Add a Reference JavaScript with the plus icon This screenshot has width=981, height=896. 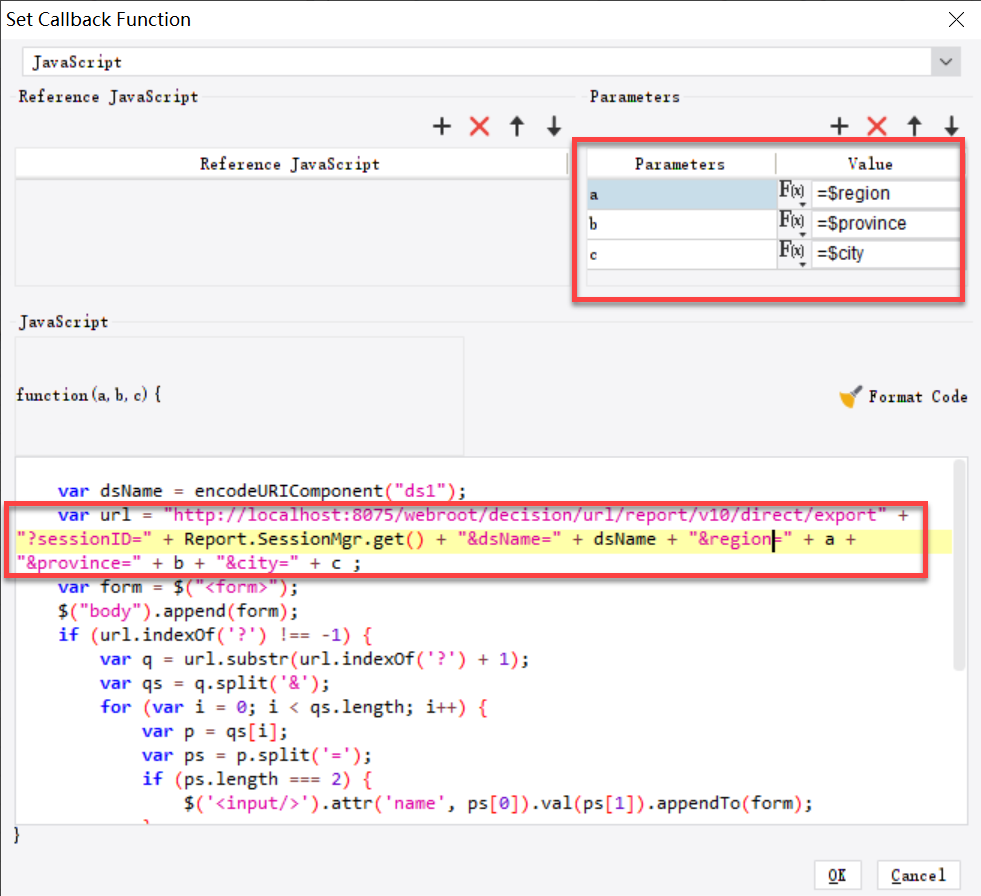(x=441, y=126)
